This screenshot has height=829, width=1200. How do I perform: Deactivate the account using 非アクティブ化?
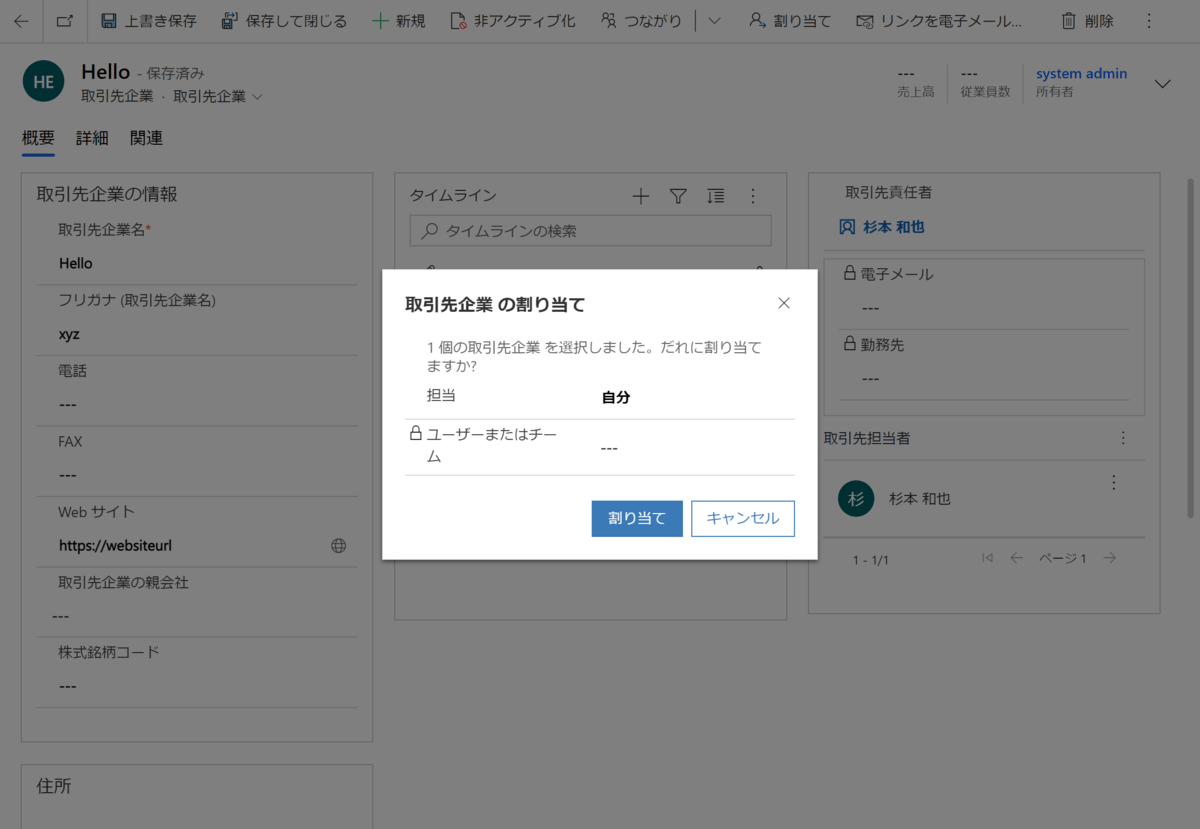pyautogui.click(x=512, y=20)
